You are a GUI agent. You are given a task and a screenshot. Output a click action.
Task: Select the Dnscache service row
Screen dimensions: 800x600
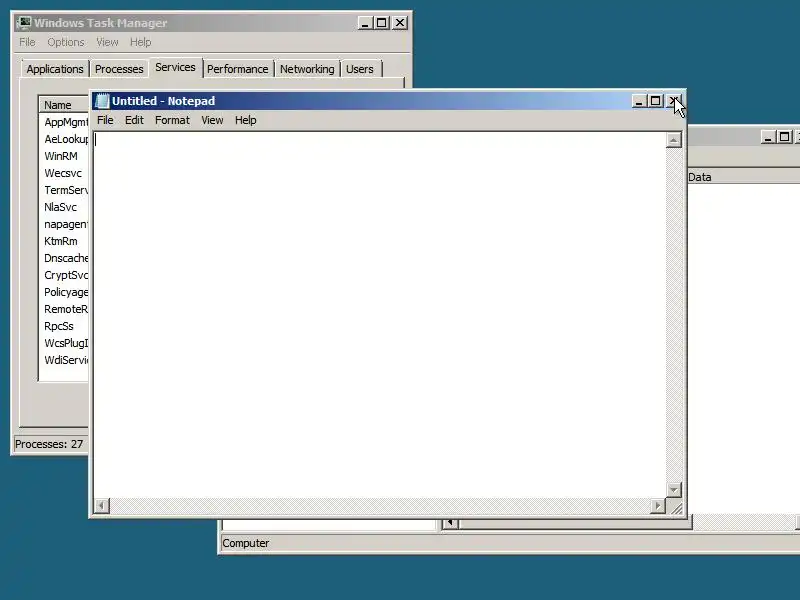[65, 258]
